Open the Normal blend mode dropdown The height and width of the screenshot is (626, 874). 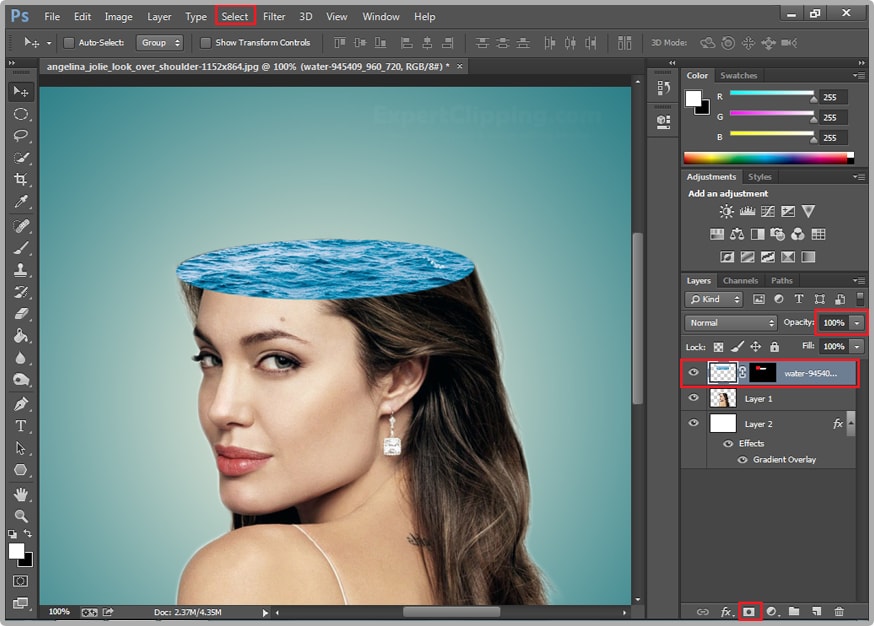point(729,324)
